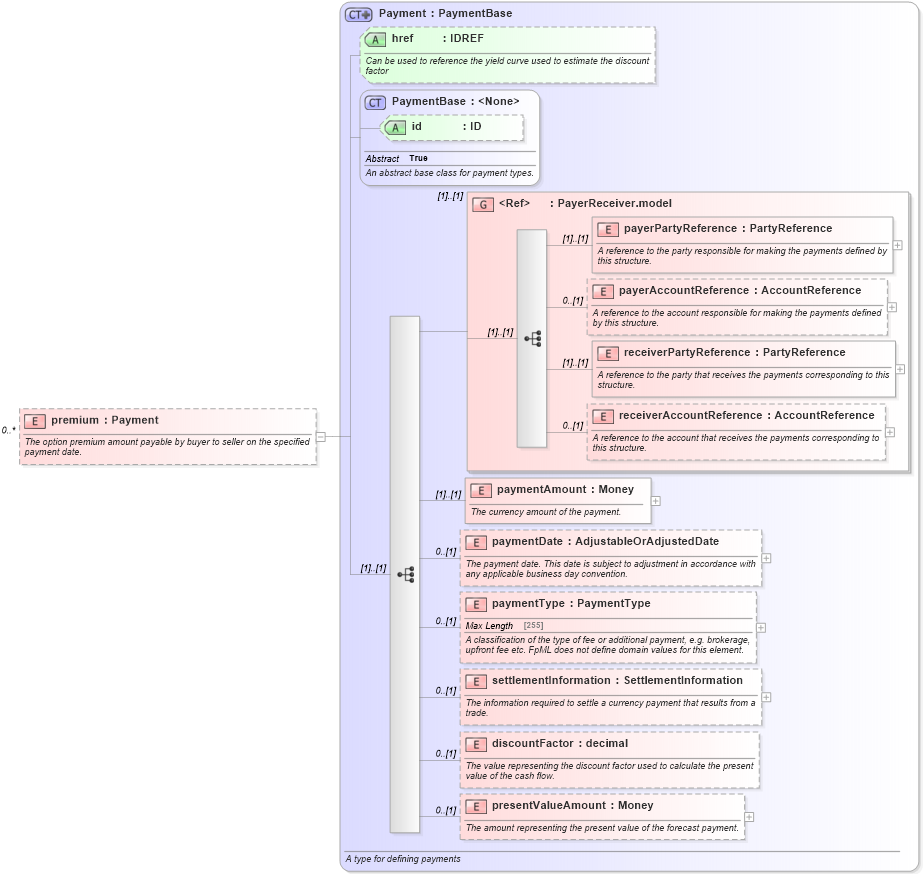
Task: Click the settlementInformation description text
Action: click(610, 708)
